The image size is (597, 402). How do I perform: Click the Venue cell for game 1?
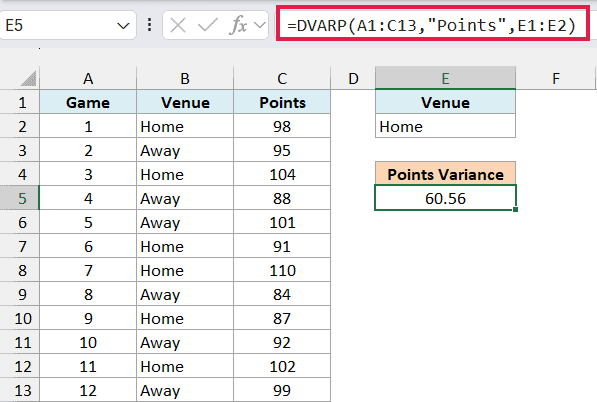(x=185, y=126)
